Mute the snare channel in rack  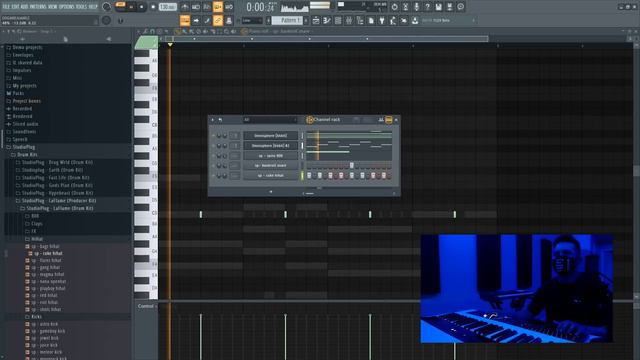click(x=213, y=165)
